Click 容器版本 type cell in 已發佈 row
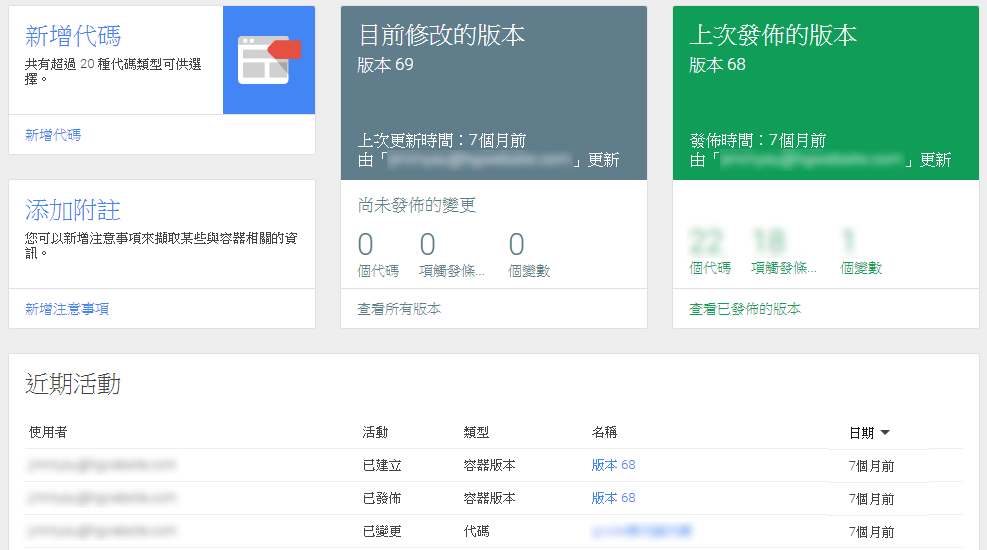Viewport: 987px width, 550px height. 489,498
